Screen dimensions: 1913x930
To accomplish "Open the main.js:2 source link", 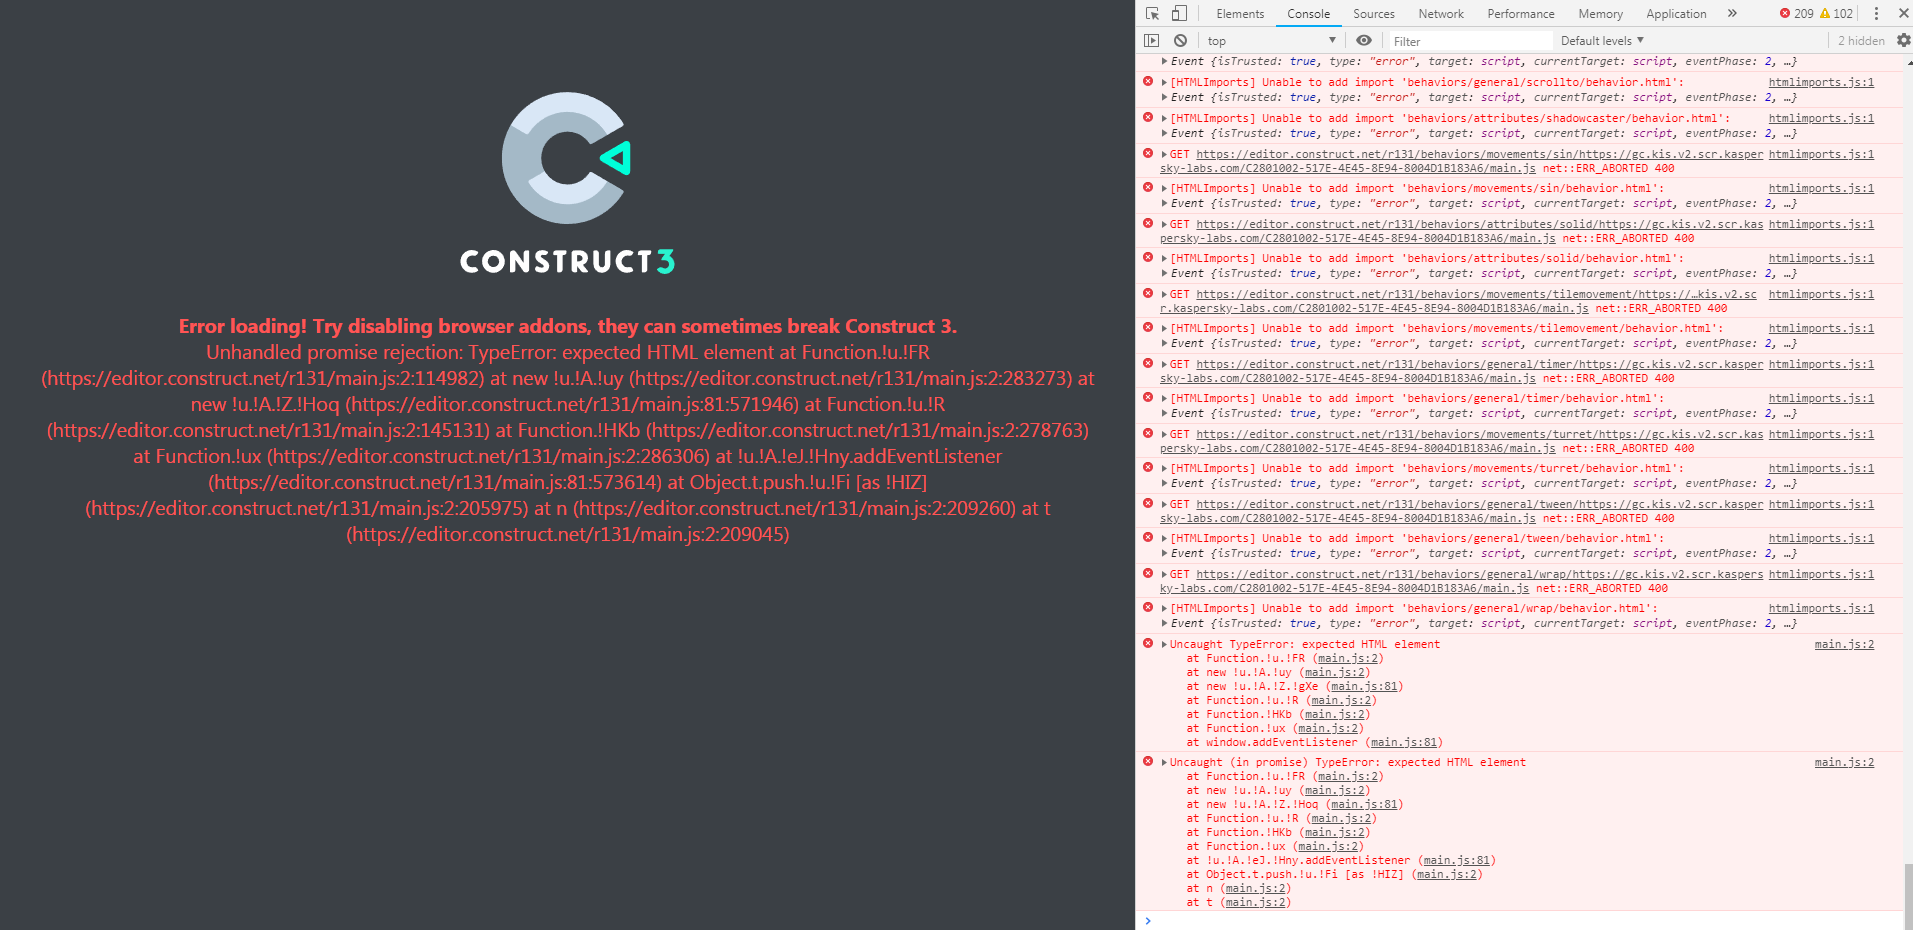I will 1843,644.
